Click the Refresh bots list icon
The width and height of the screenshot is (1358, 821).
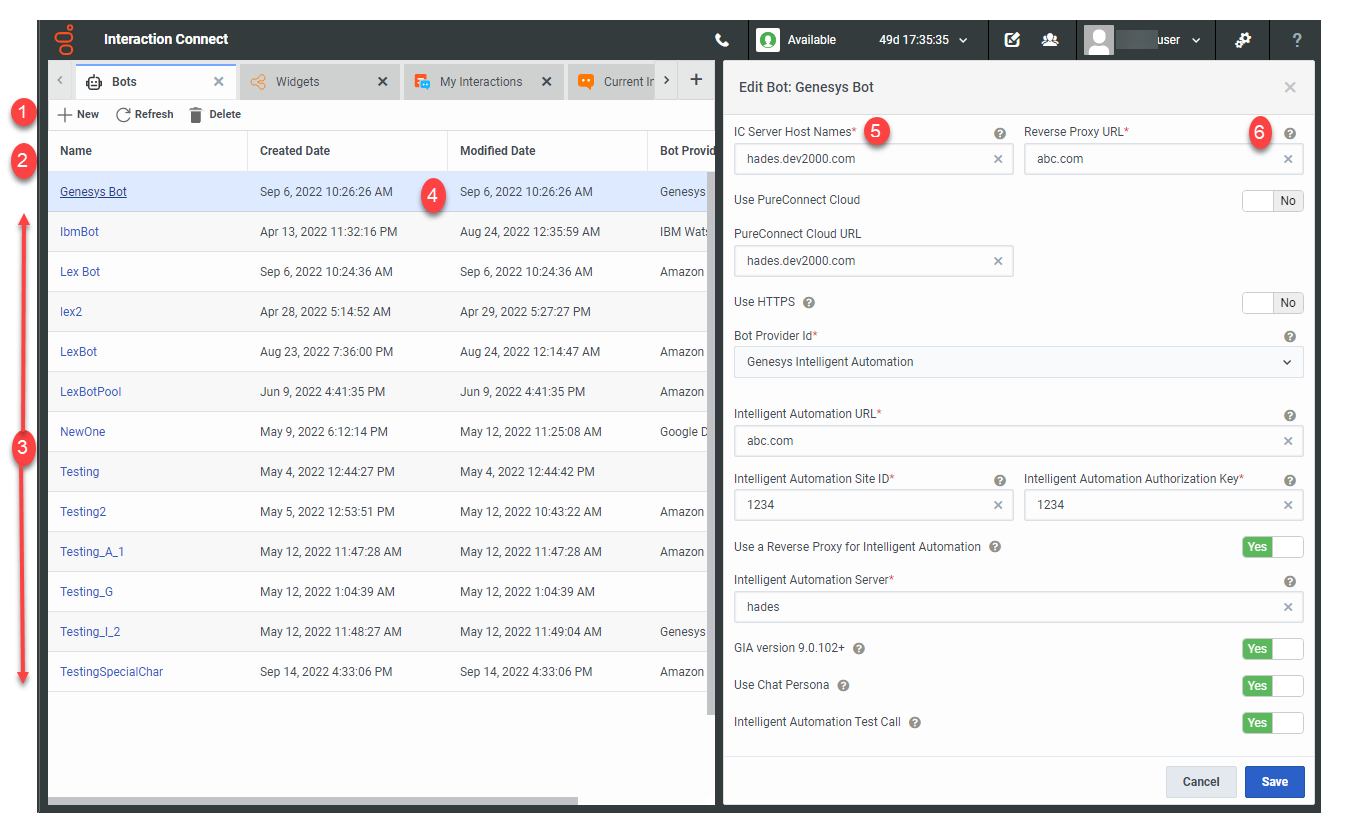click(x=124, y=115)
